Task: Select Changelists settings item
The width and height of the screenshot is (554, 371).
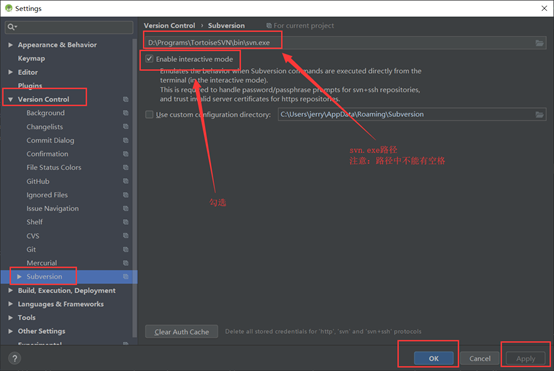Action: pyautogui.click(x=45, y=126)
